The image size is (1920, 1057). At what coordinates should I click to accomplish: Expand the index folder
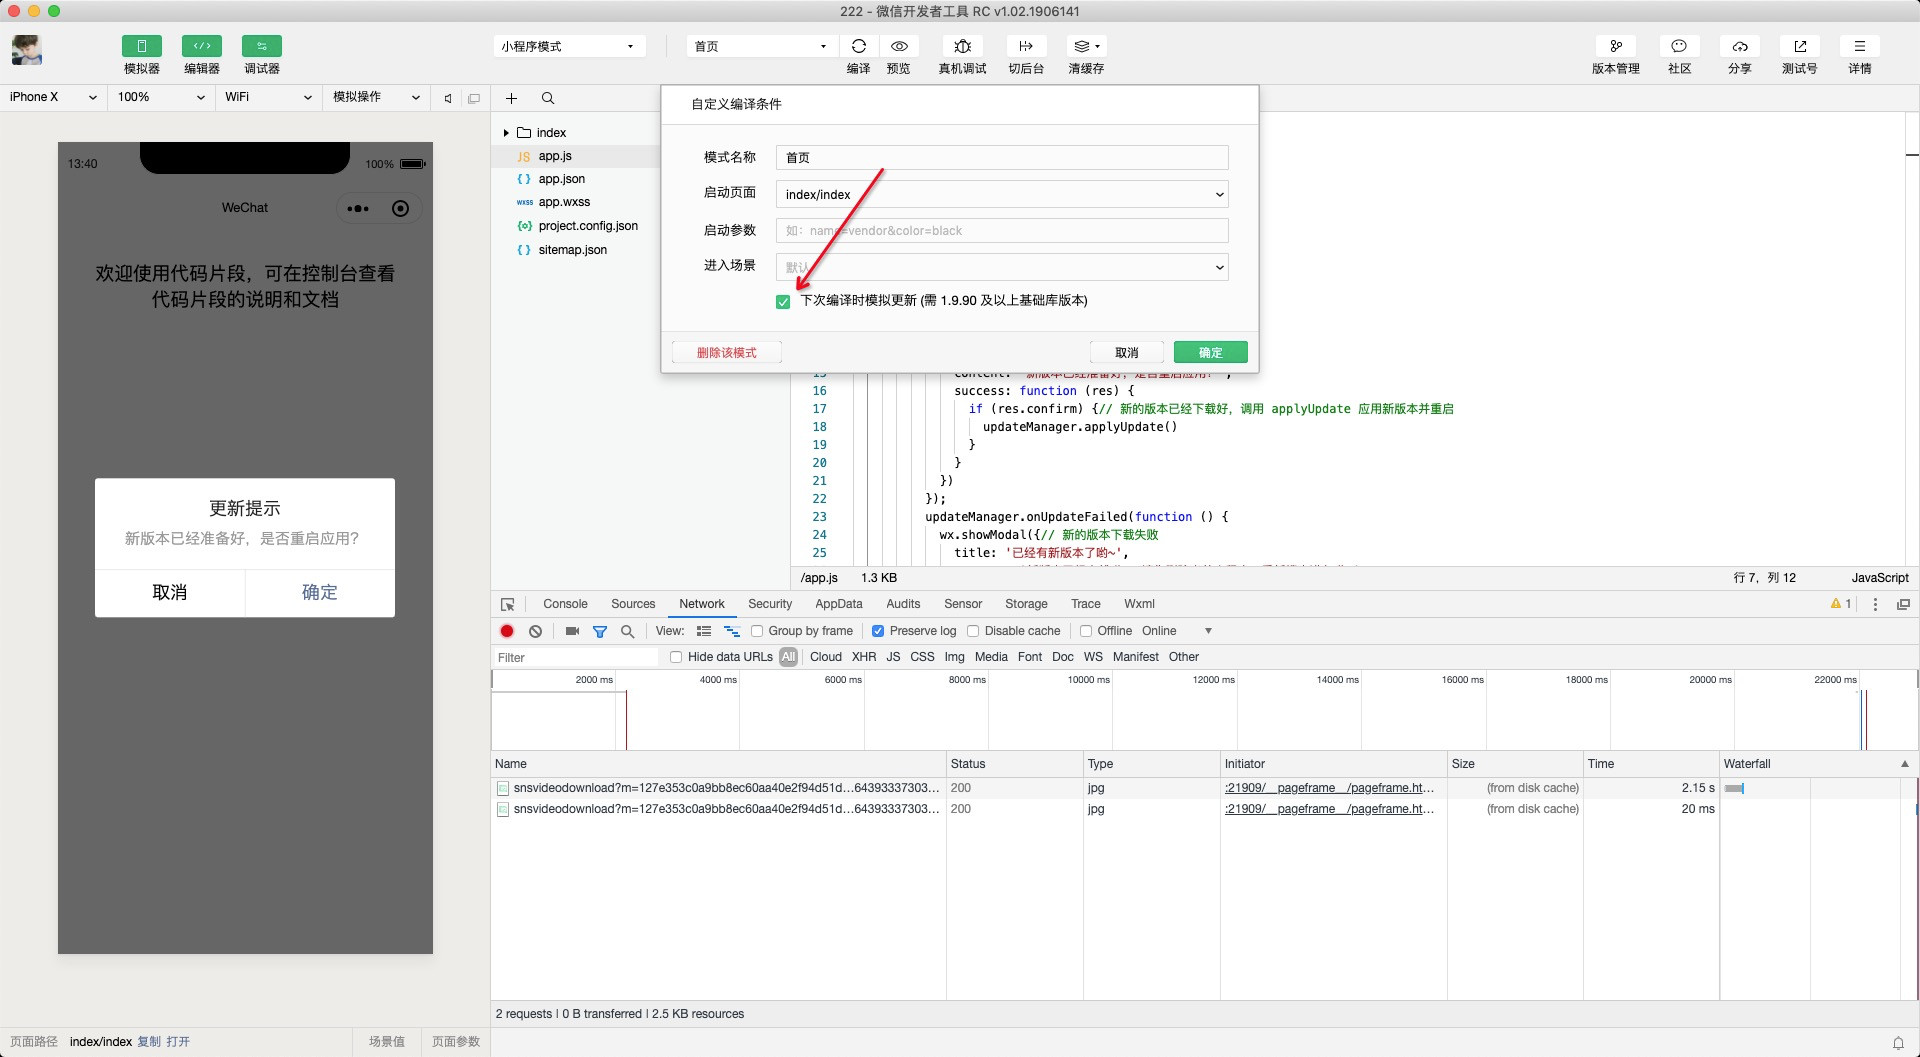[x=506, y=133]
